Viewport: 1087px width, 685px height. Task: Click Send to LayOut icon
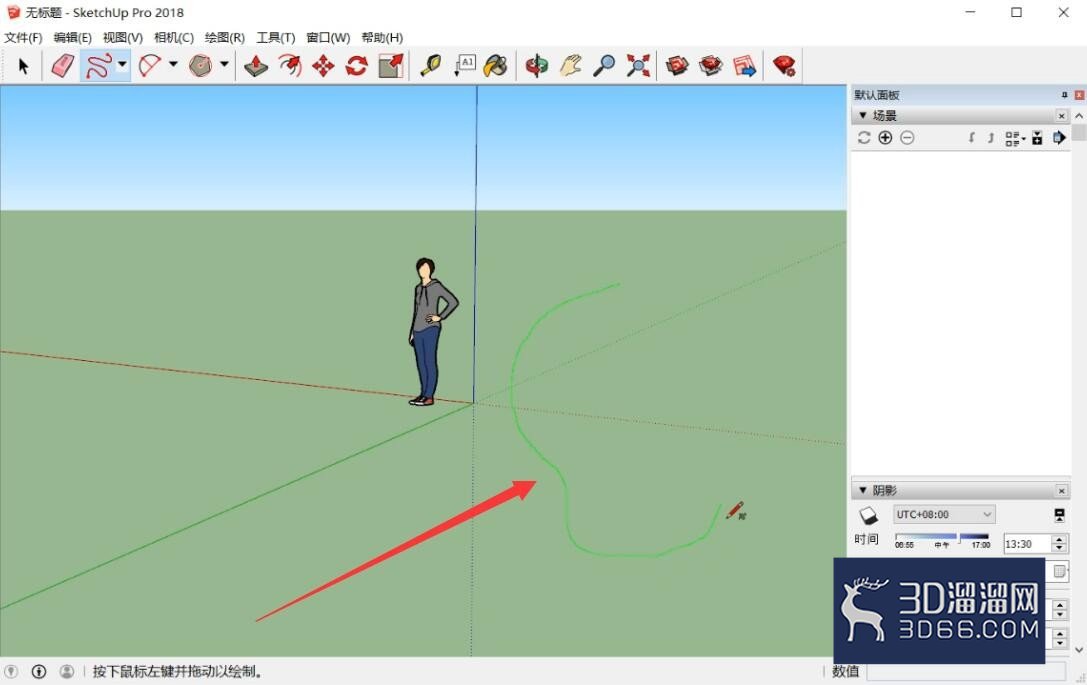[x=745, y=67]
